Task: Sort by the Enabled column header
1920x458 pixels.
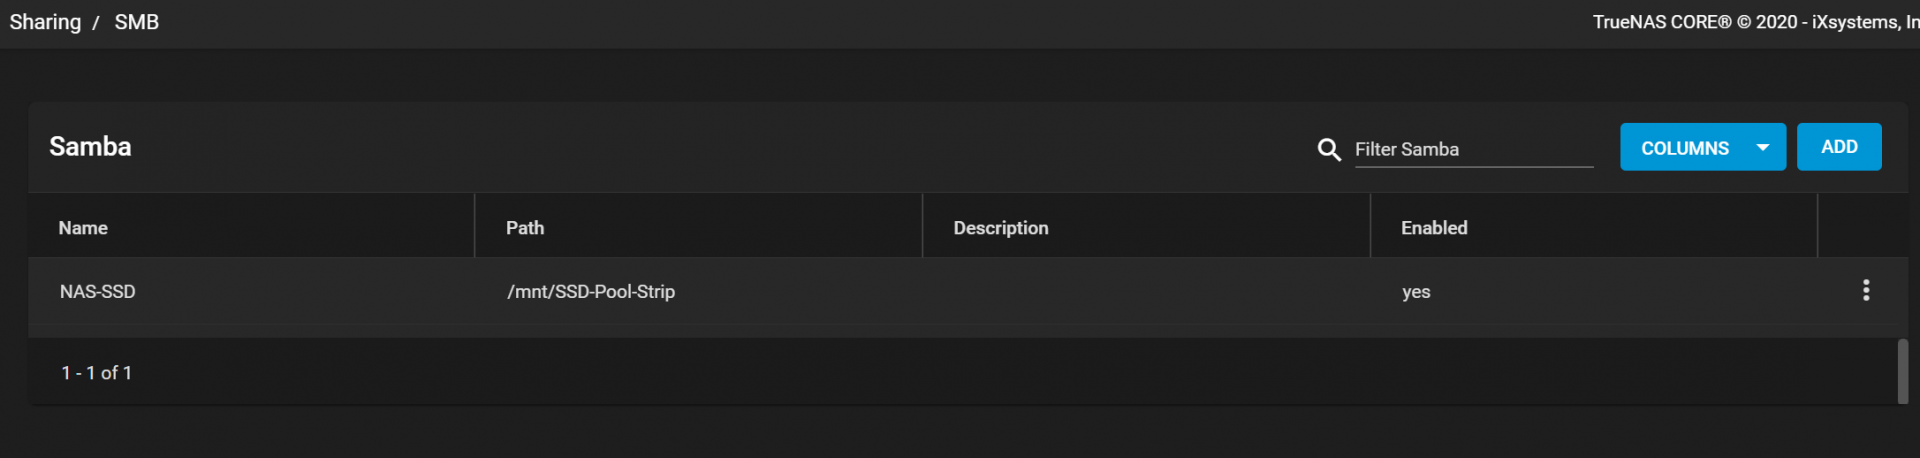Action: click(x=1433, y=228)
